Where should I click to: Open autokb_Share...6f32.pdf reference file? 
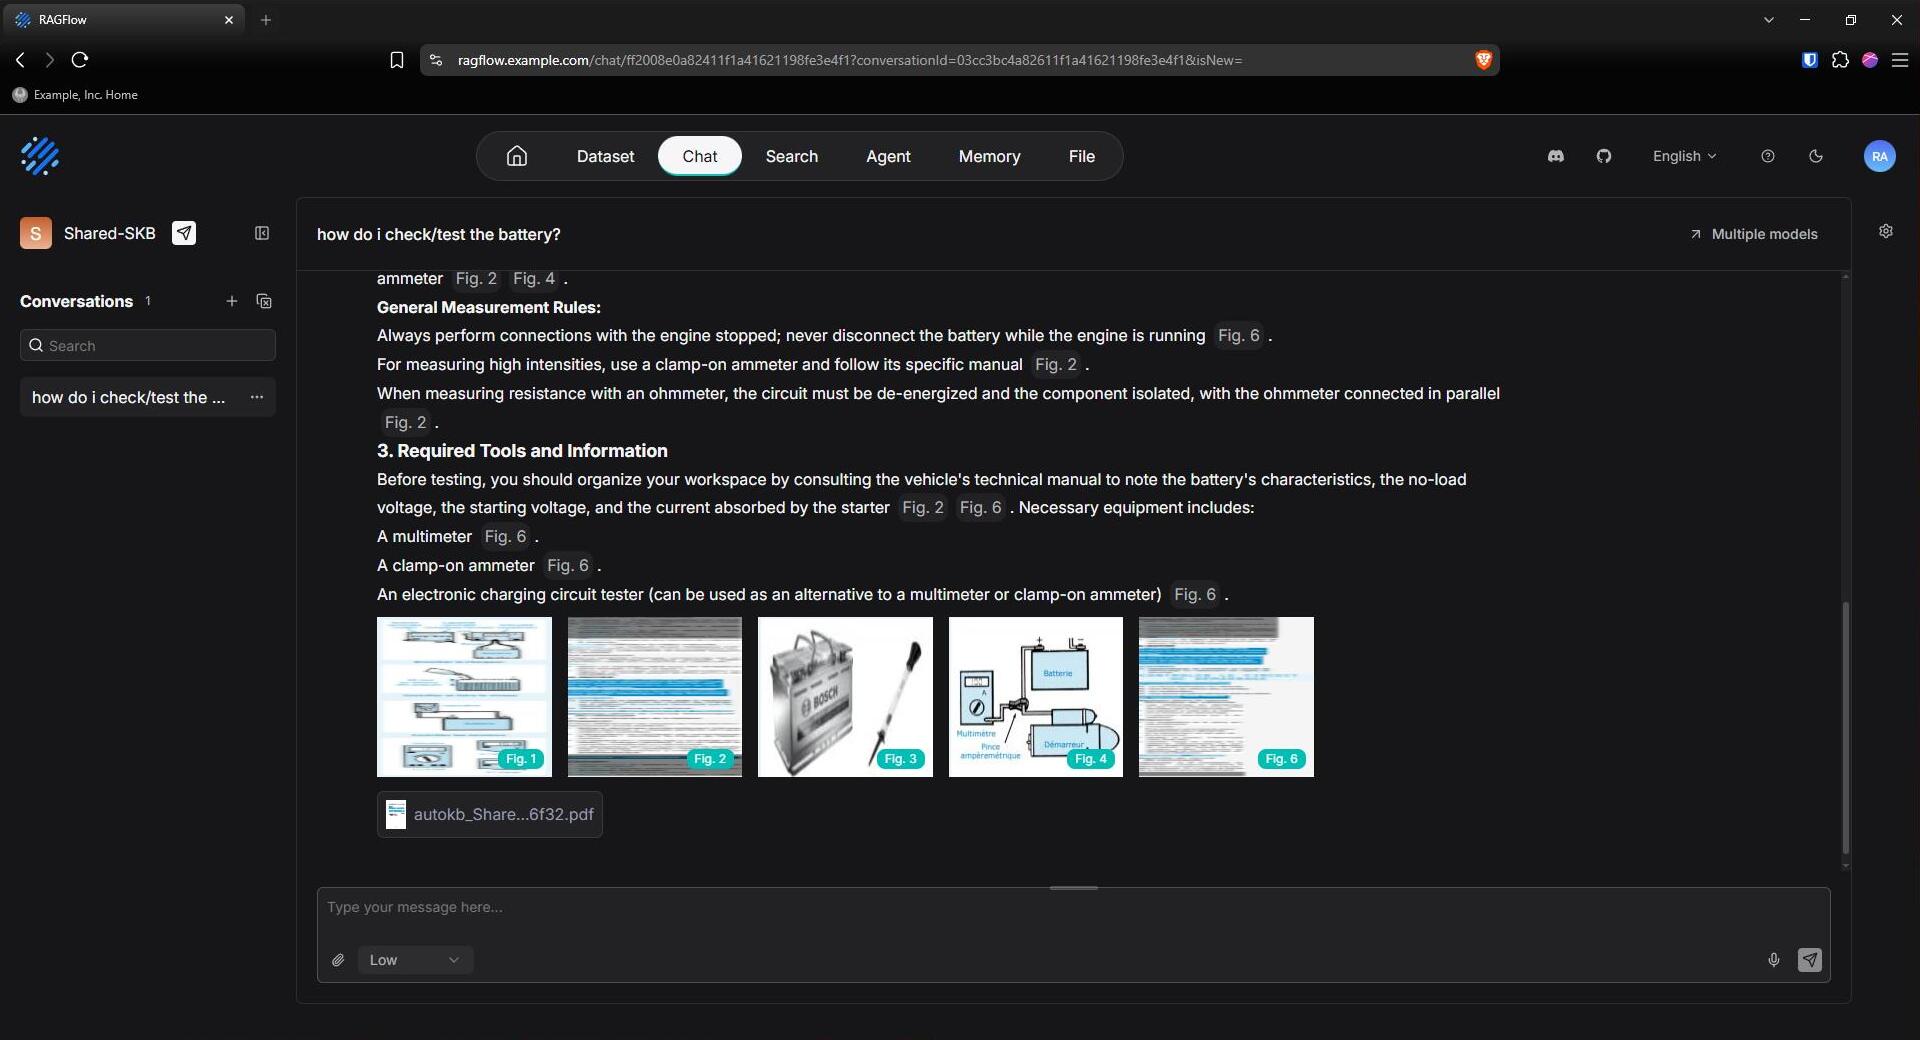click(x=490, y=814)
